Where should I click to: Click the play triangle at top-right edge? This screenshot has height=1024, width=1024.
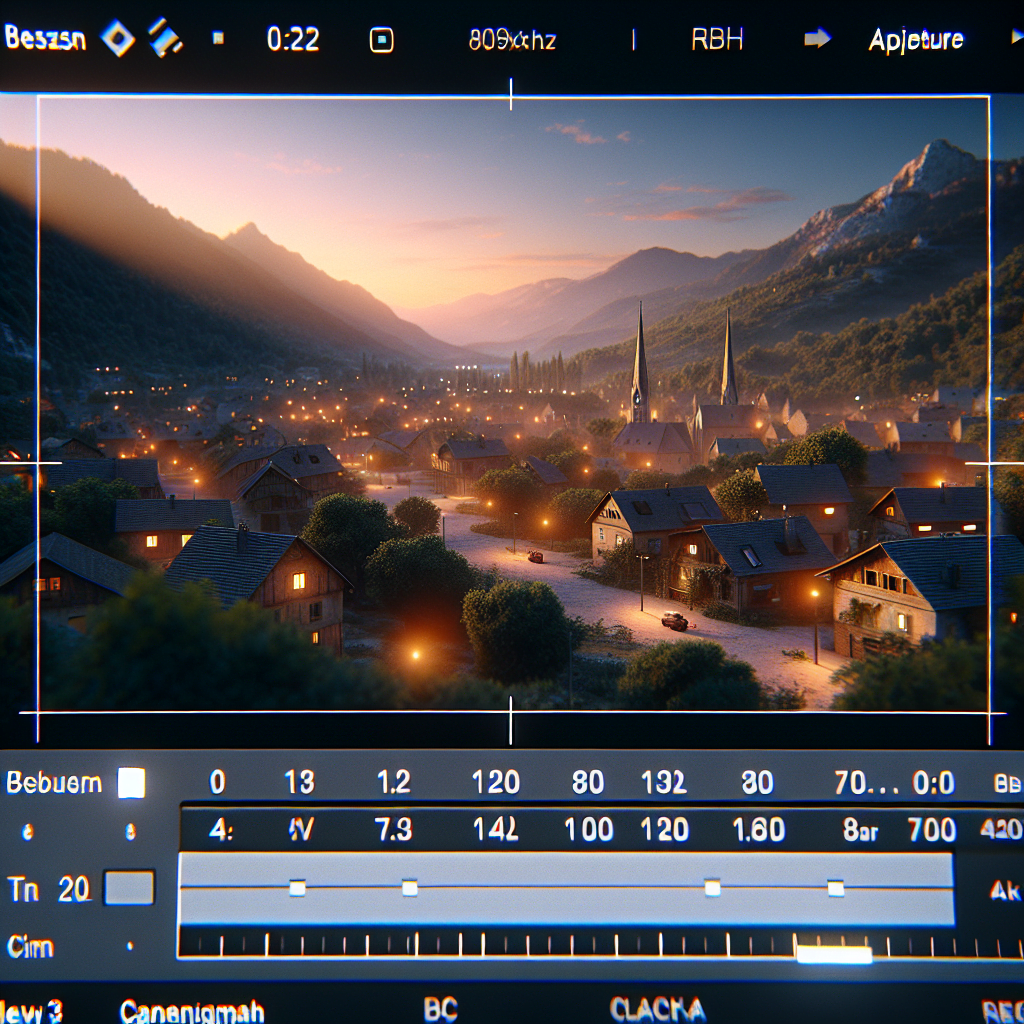tap(1017, 39)
